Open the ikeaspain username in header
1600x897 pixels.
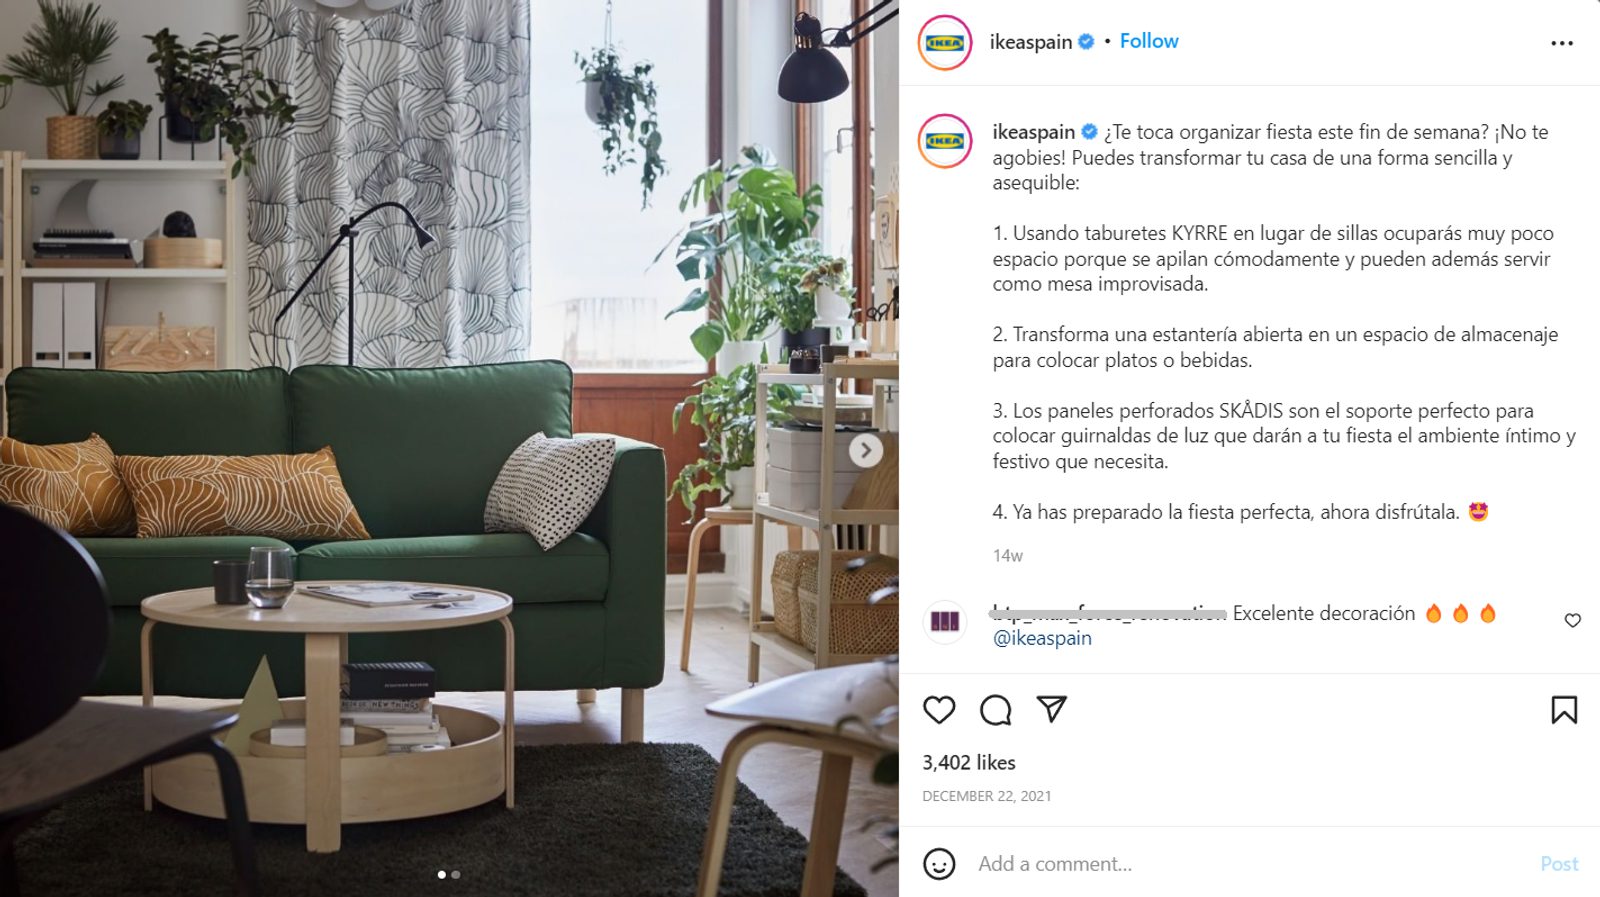point(1031,42)
